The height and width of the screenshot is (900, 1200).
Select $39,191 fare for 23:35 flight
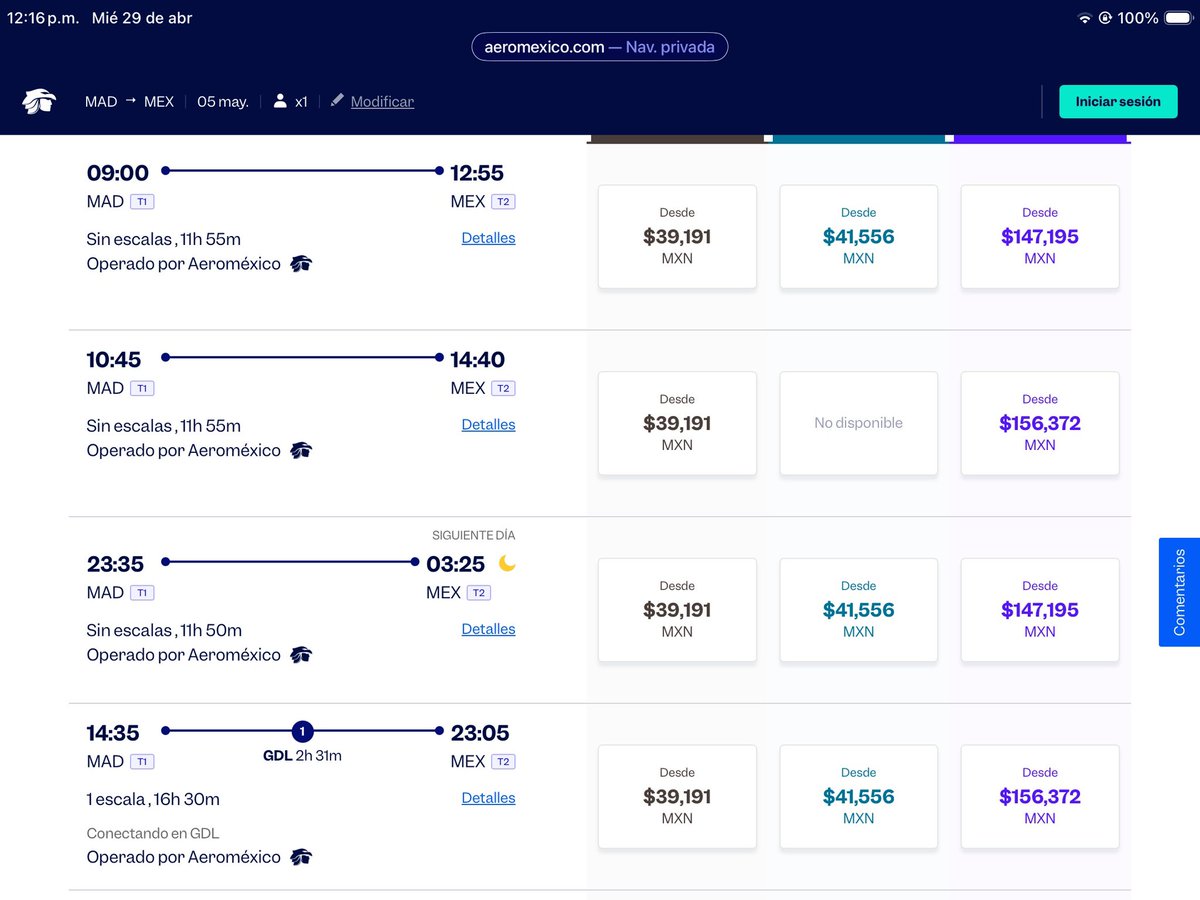(x=677, y=610)
